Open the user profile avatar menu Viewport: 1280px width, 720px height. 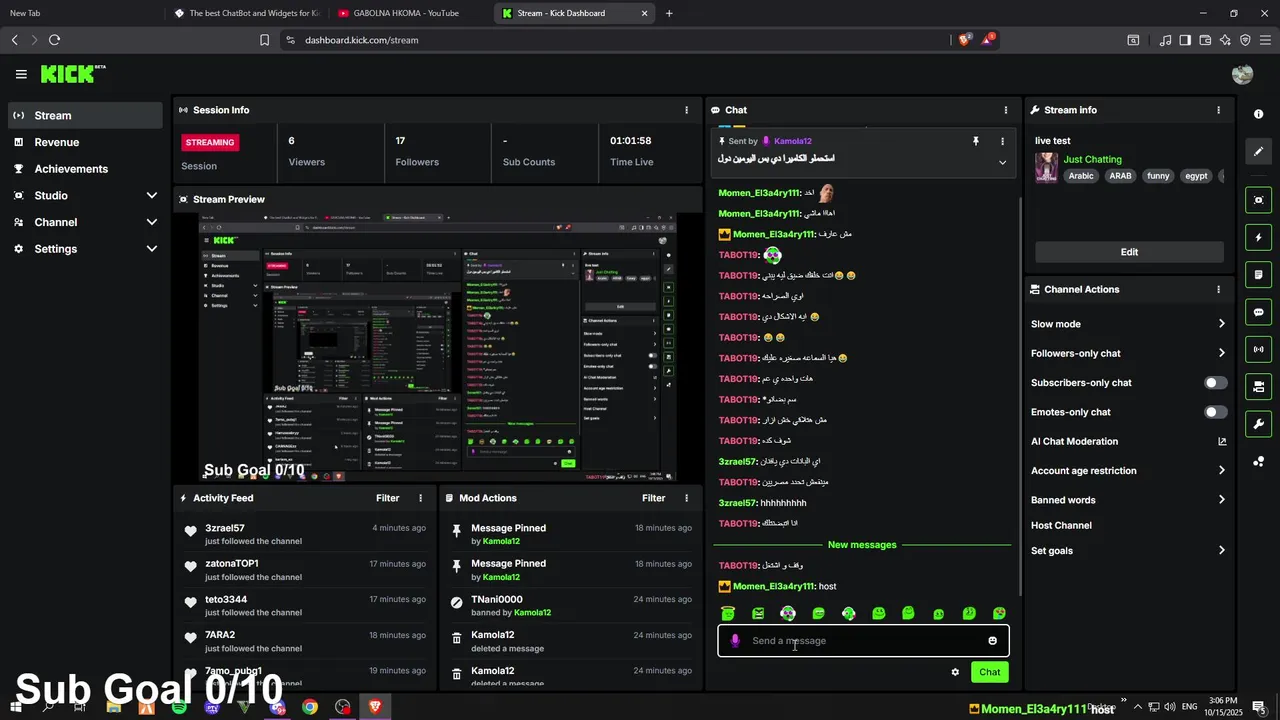[1243, 74]
